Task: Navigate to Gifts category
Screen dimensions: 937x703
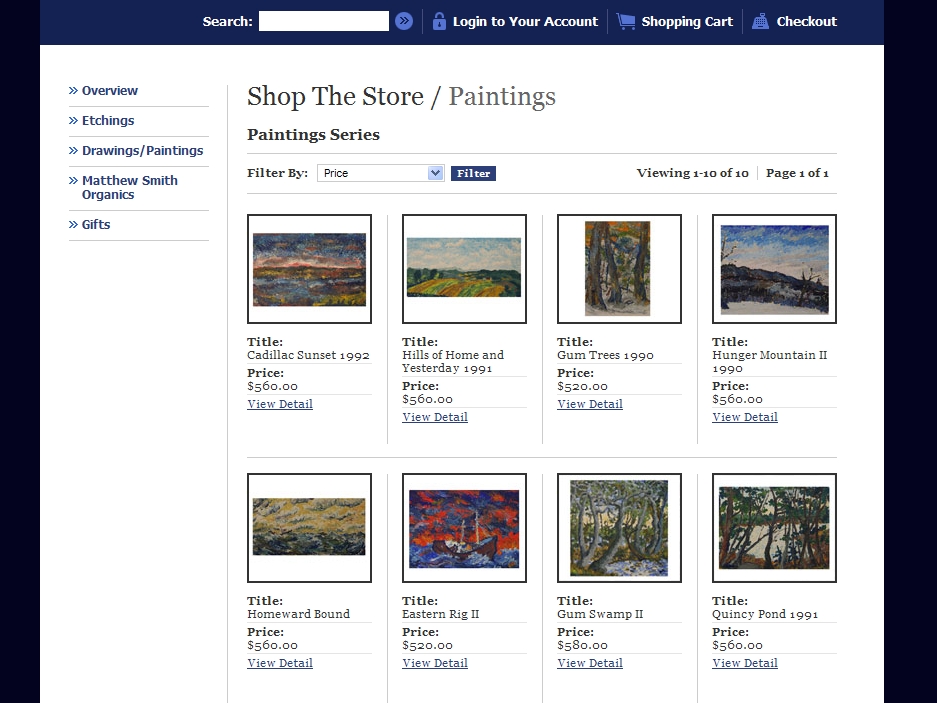Action: point(96,225)
